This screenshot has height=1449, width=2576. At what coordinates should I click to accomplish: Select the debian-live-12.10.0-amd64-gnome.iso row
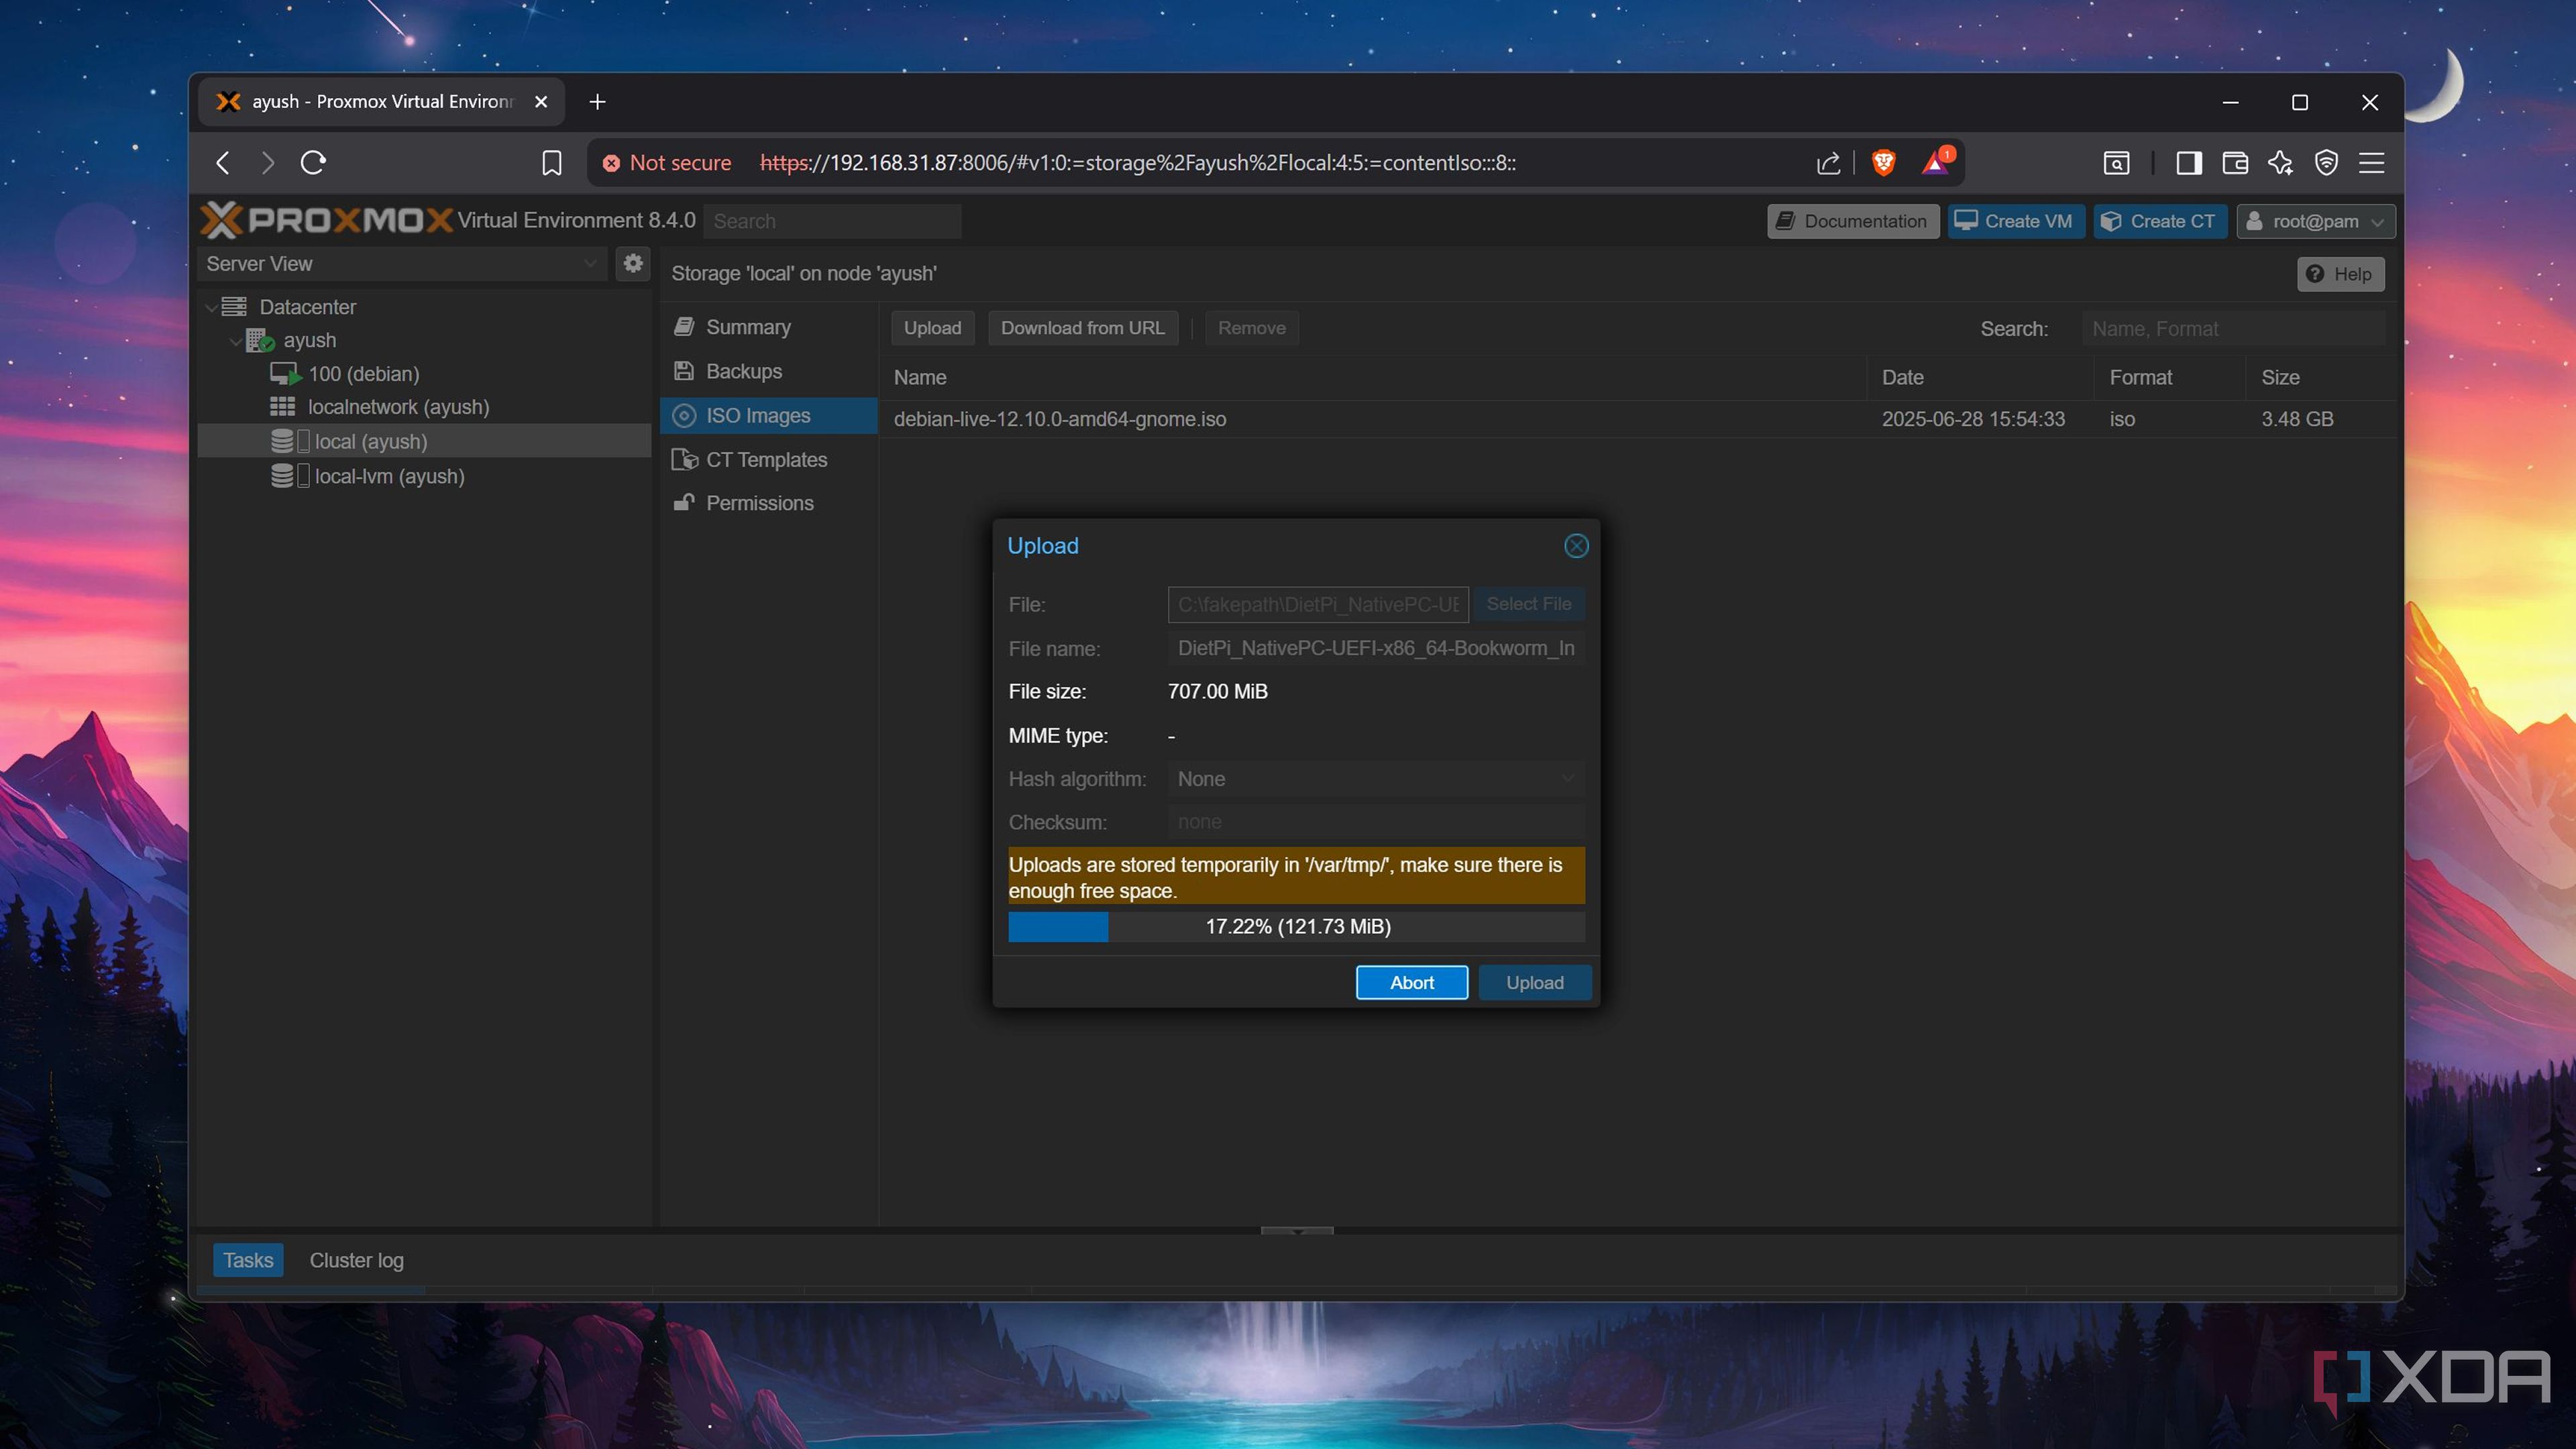coord(1638,419)
